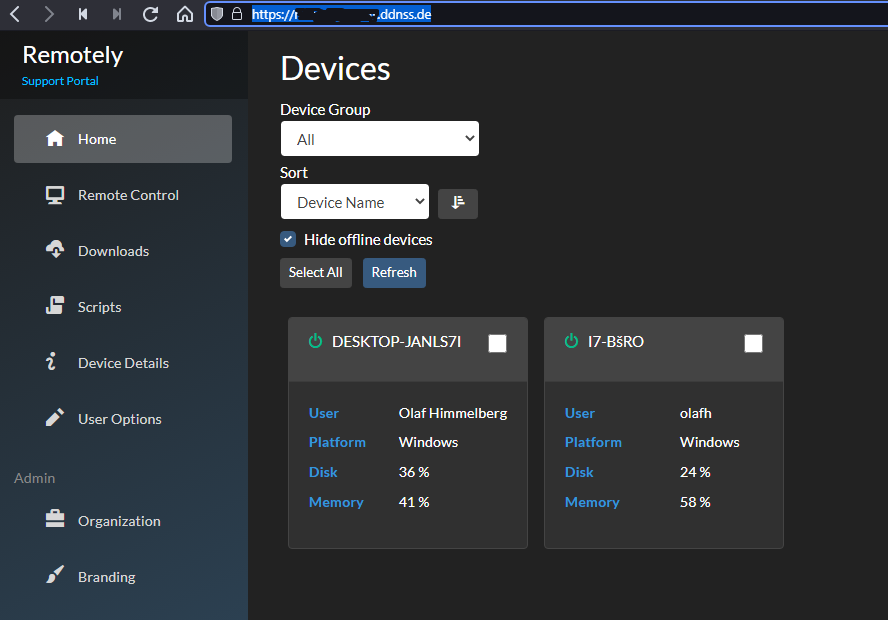
Task: Click the 24 % disk value
Action: (x=695, y=472)
